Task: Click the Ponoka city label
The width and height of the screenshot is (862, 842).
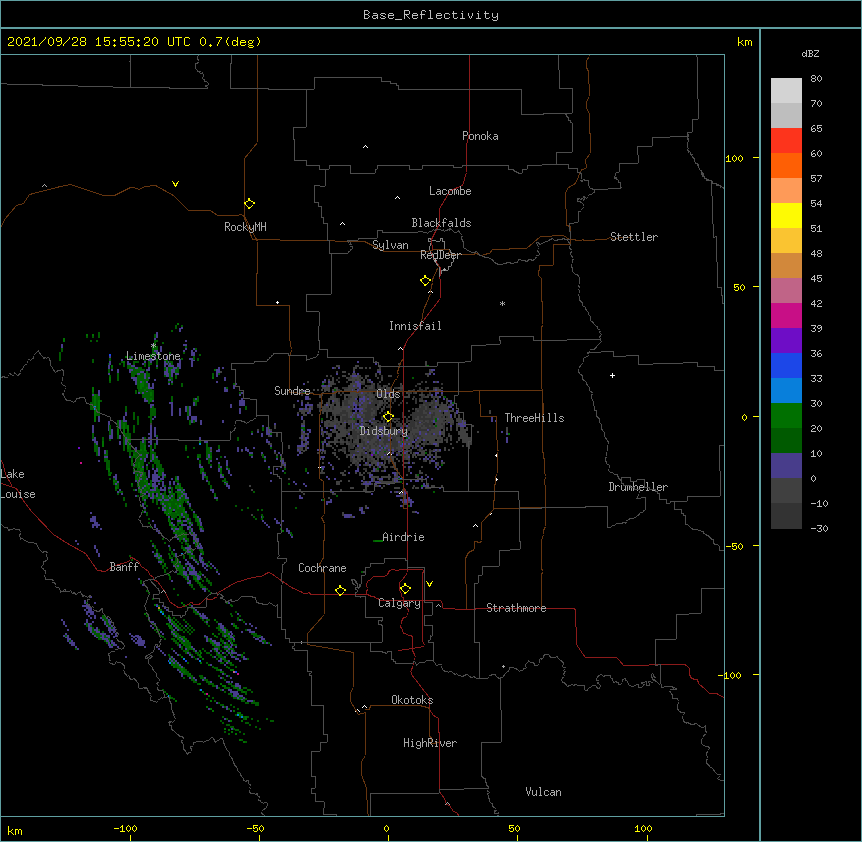Action: 480,136
